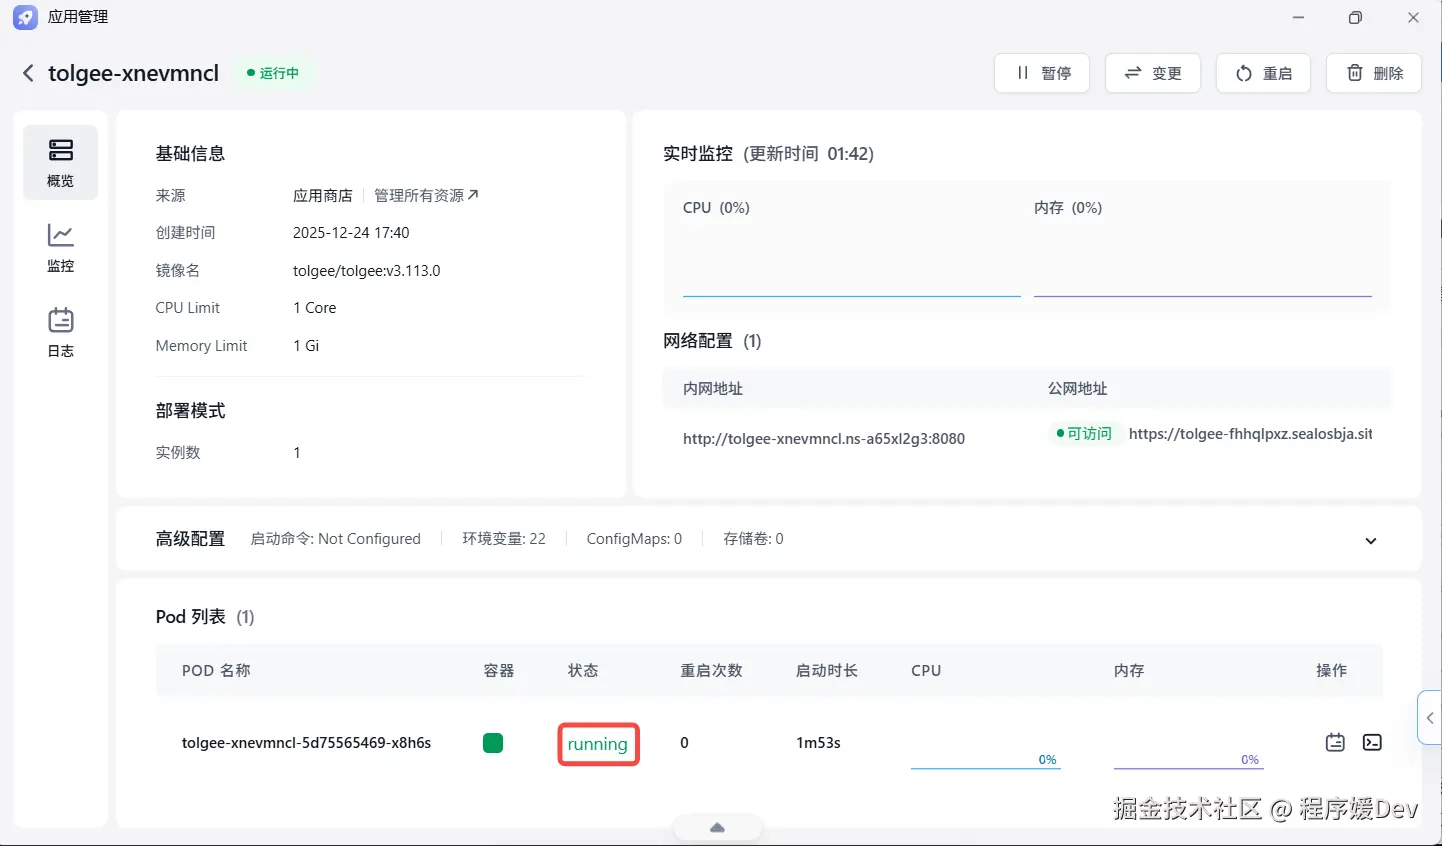Image resolution: width=1442 pixels, height=846 pixels.
Task: Restart the app with 重启 button
Action: coord(1263,73)
